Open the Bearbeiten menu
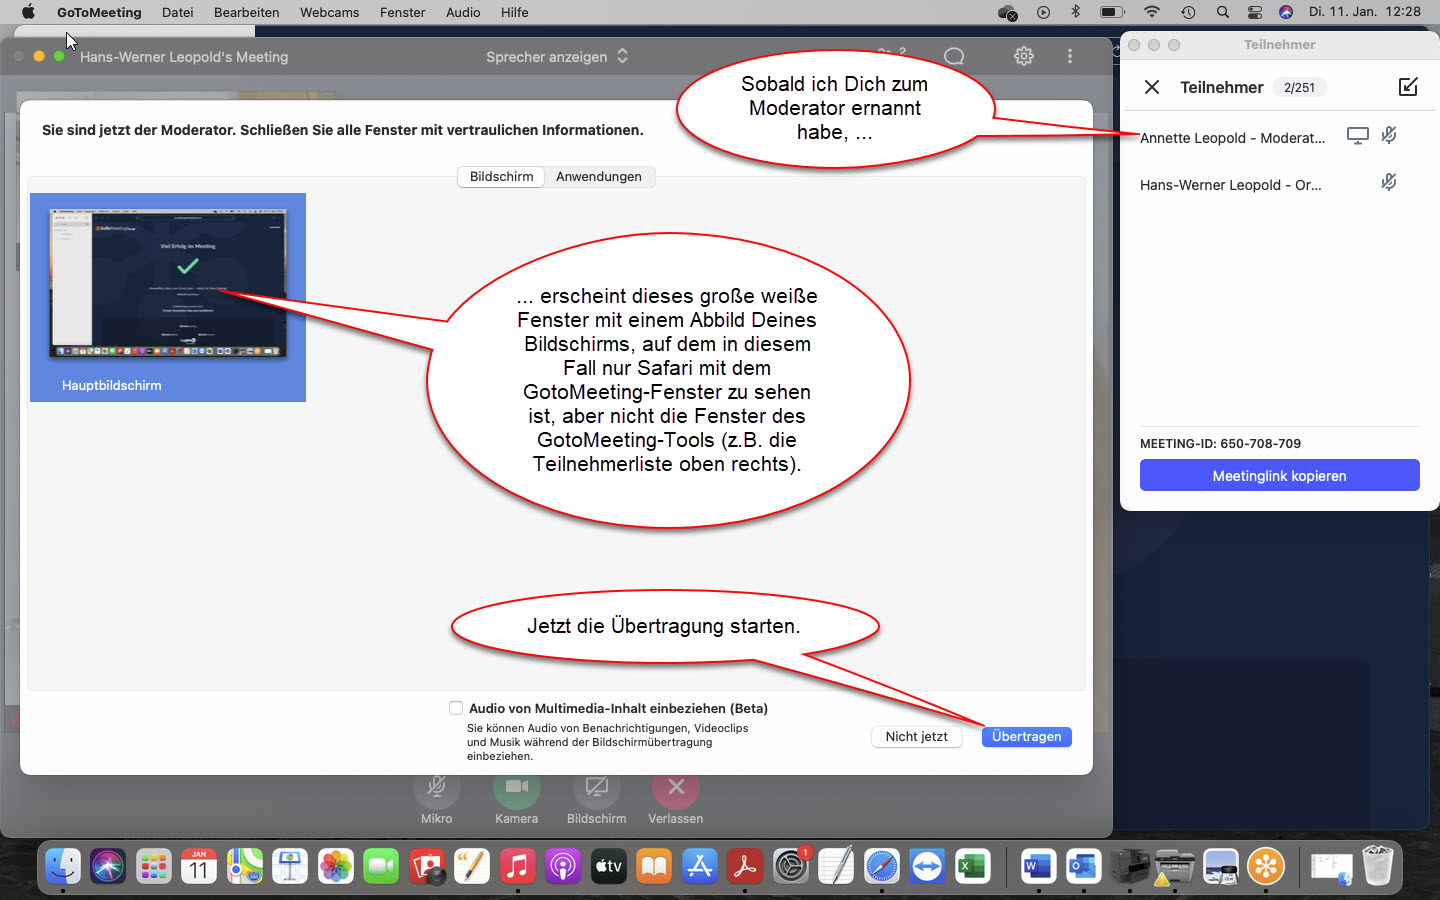This screenshot has height=900, width=1440. [x=246, y=12]
